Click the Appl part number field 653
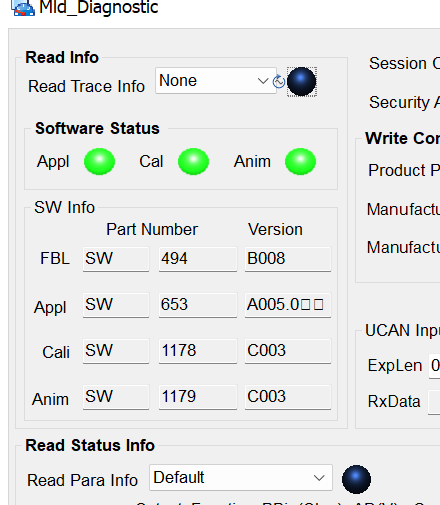This screenshot has width=440, height=505. pyautogui.click(x=198, y=305)
